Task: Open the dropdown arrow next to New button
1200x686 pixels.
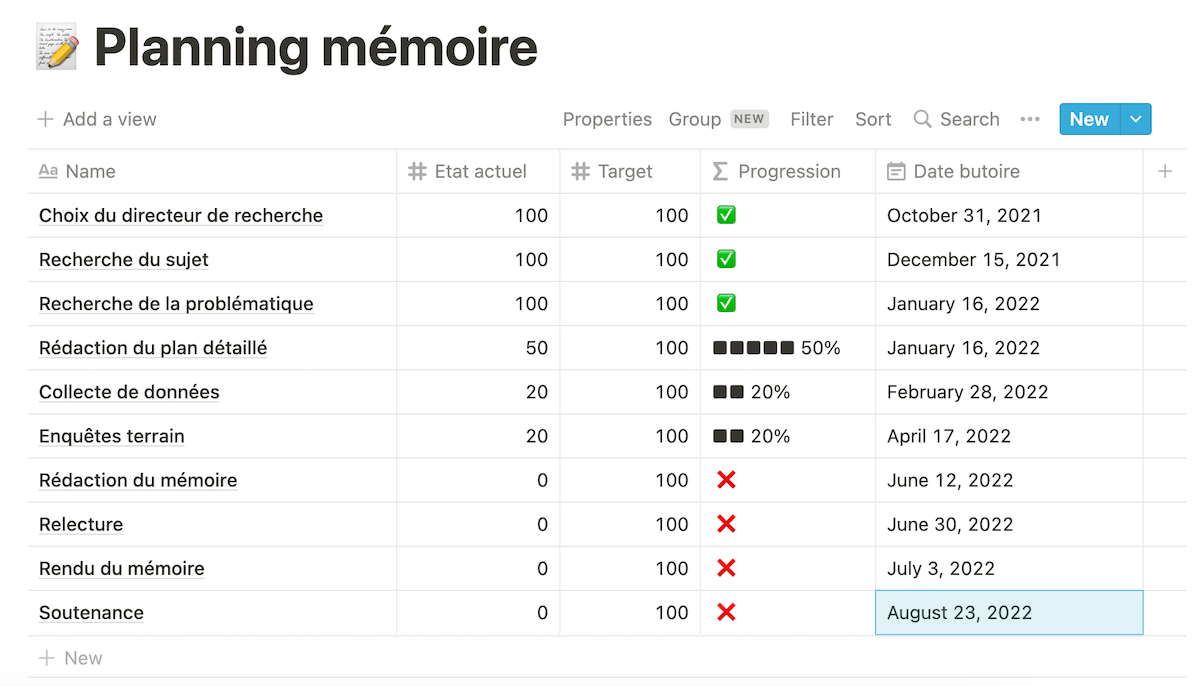Action: click(x=1135, y=119)
